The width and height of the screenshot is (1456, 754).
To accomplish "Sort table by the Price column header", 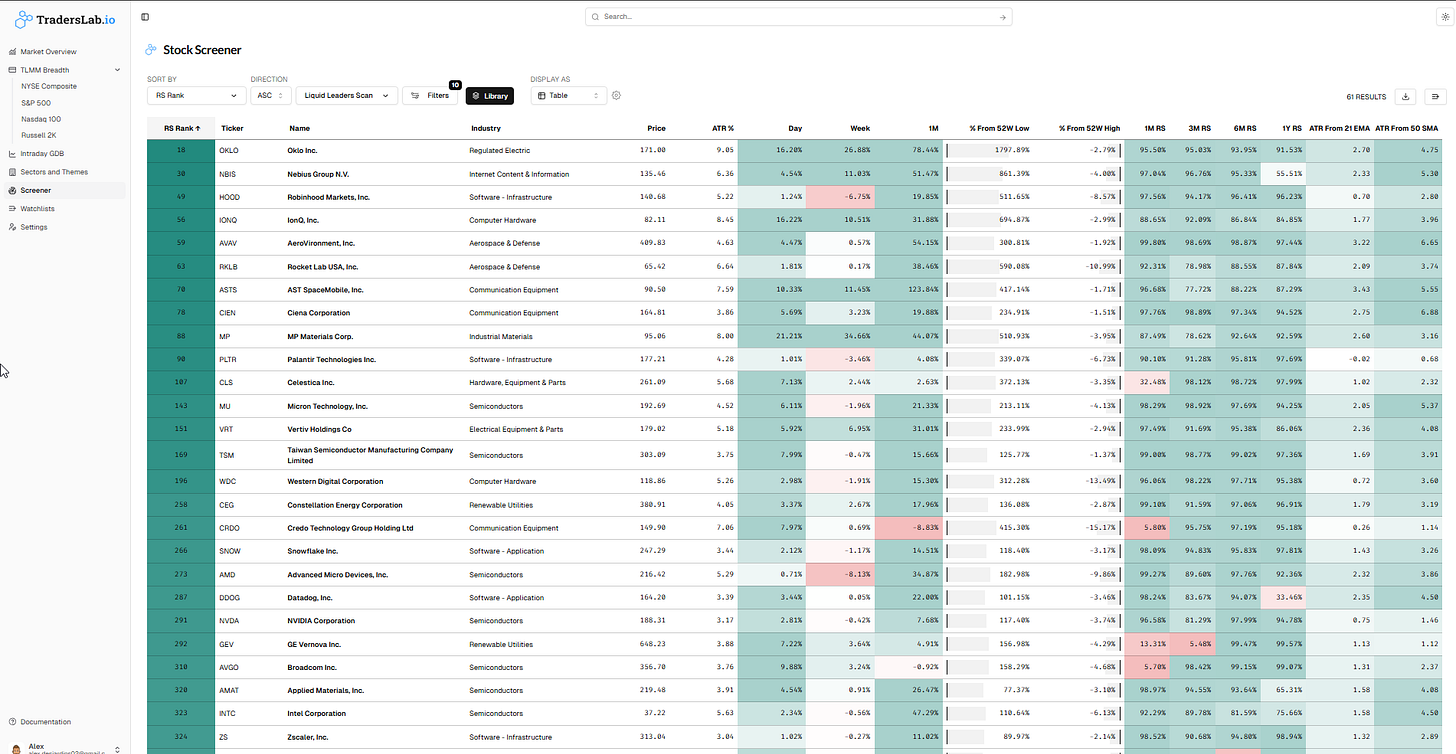I will (x=656, y=128).
